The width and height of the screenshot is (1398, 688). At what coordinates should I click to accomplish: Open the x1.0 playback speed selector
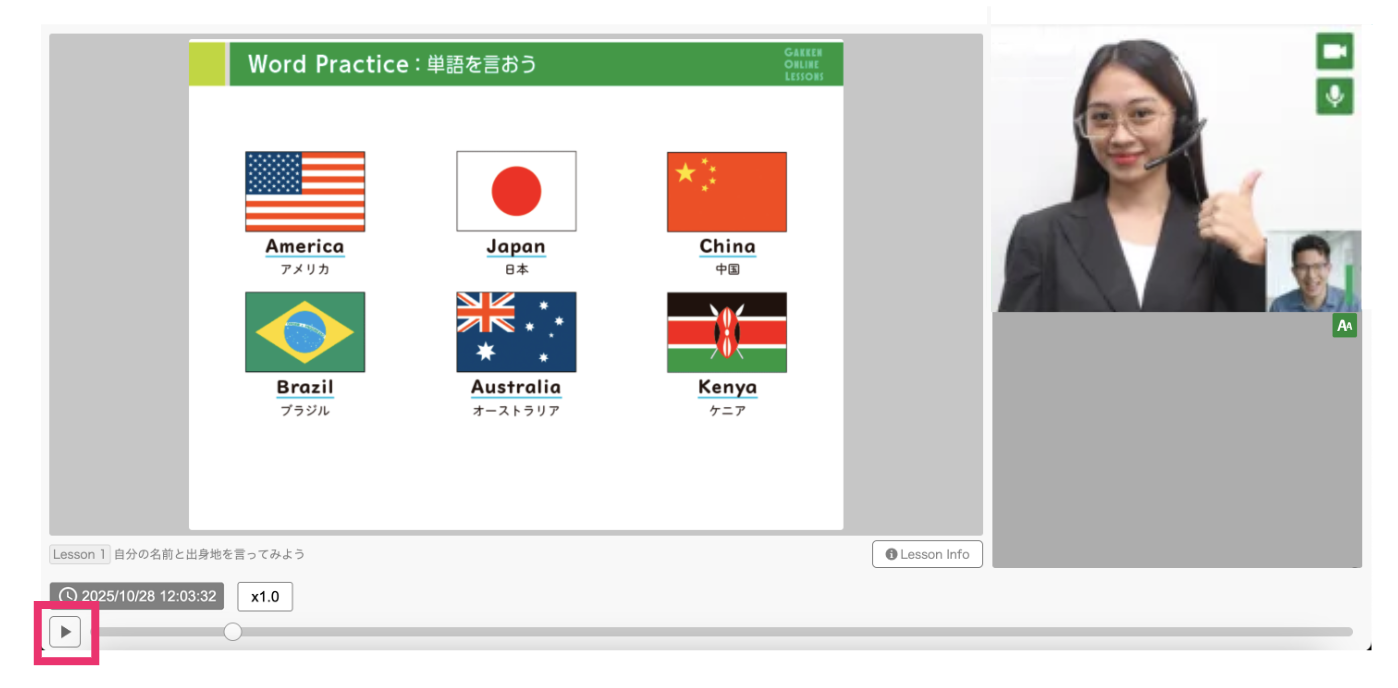pyautogui.click(x=265, y=597)
